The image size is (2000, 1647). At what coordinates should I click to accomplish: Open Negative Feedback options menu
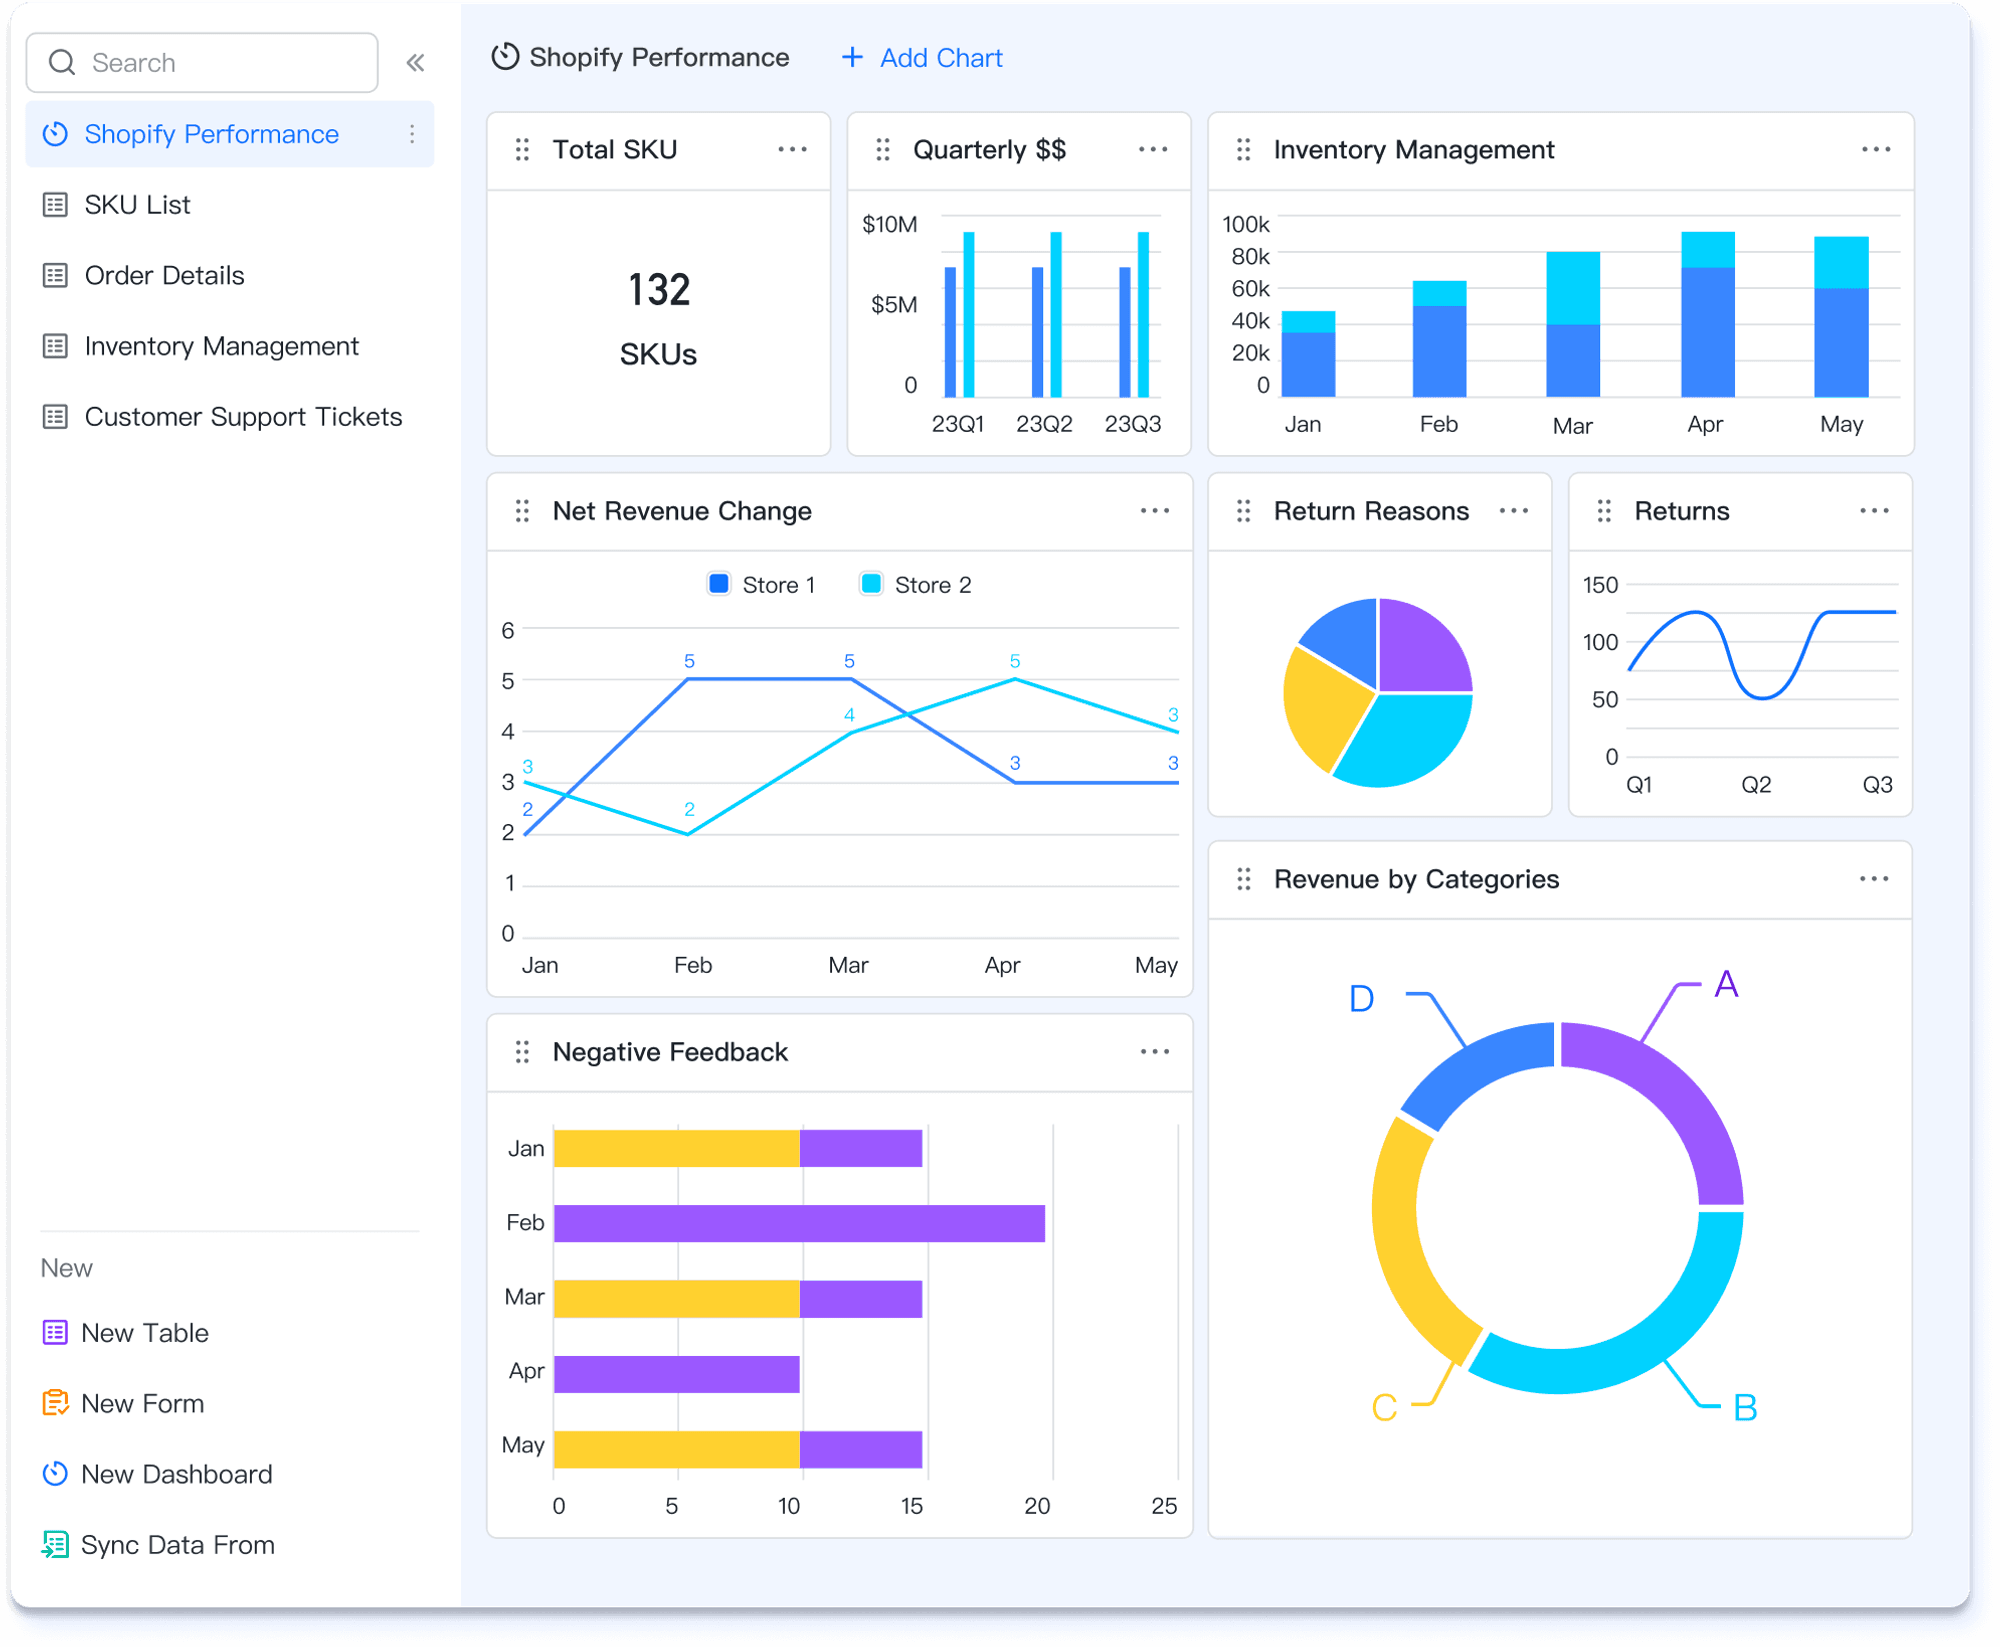tap(1155, 1052)
